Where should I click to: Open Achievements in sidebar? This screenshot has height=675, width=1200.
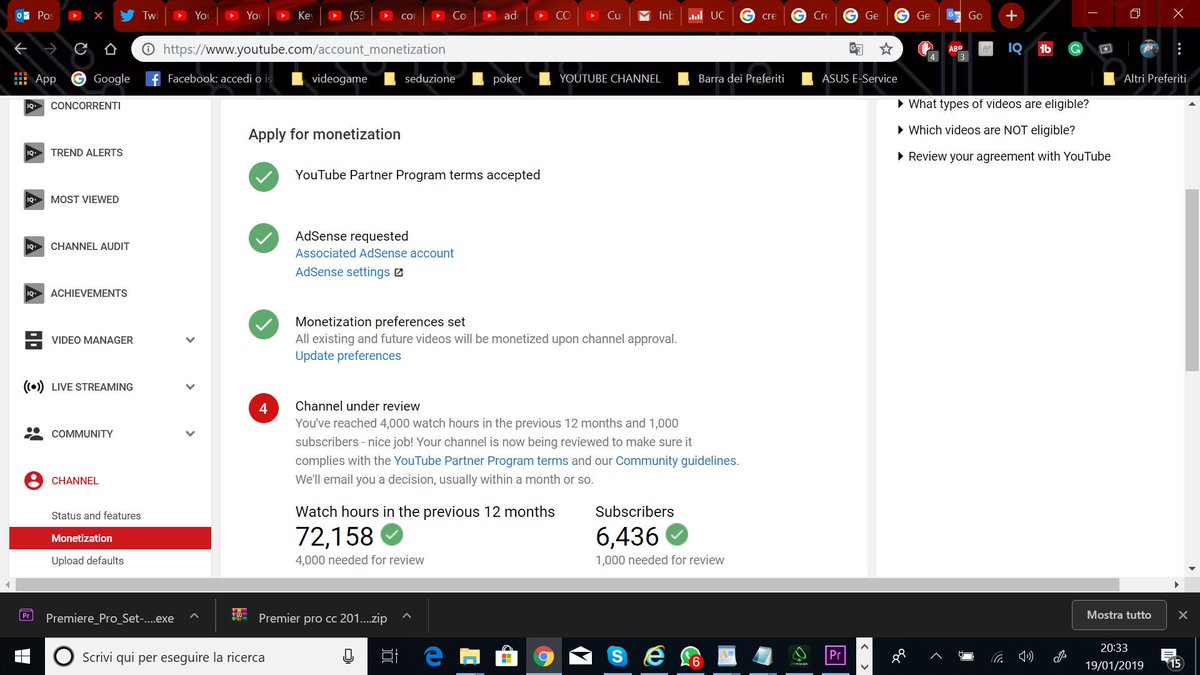(x=89, y=293)
